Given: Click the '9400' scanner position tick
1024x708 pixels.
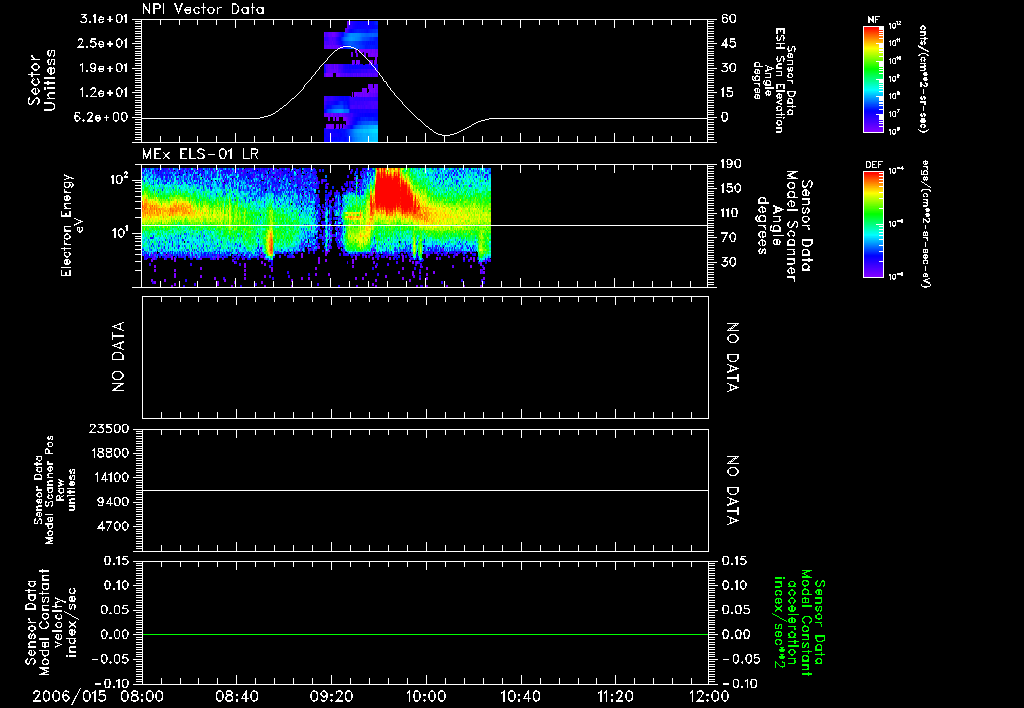Looking at the screenshot, I should point(114,502).
